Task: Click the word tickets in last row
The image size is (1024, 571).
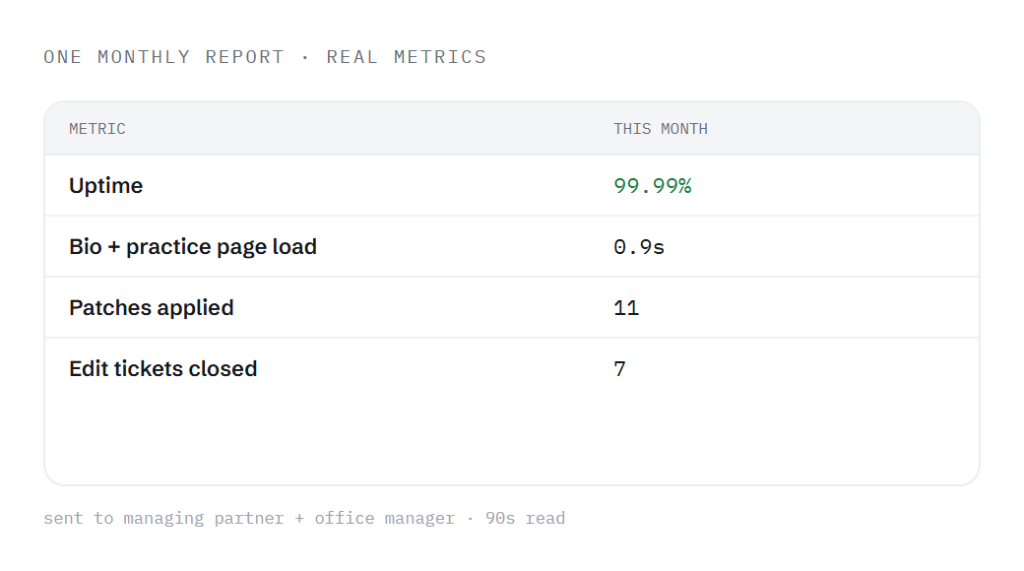Action: tap(148, 368)
